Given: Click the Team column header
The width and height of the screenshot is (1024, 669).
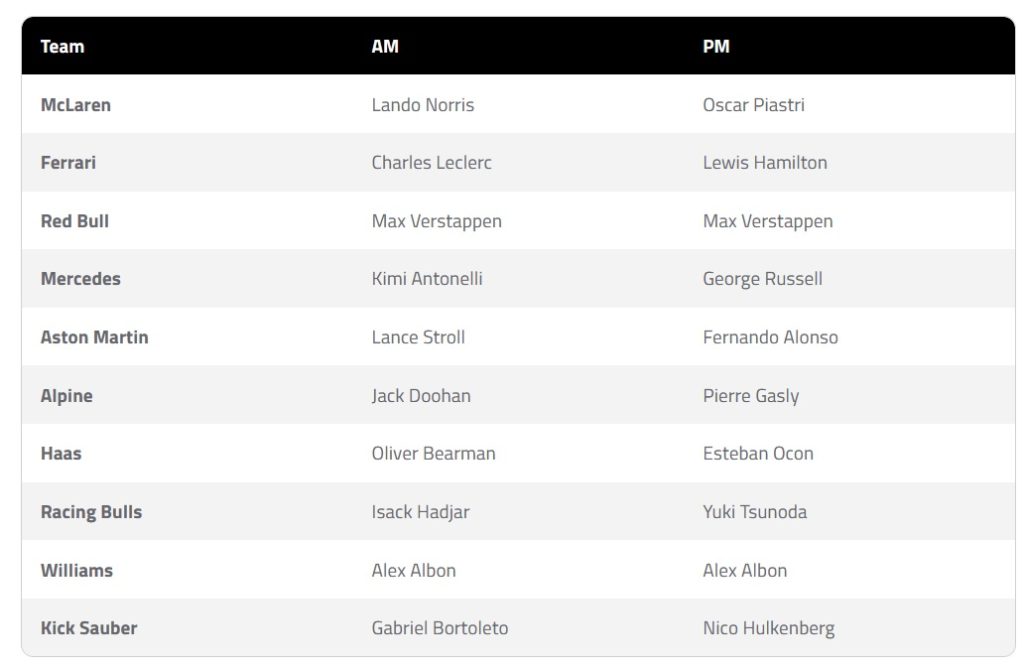Looking at the screenshot, I should point(62,47).
